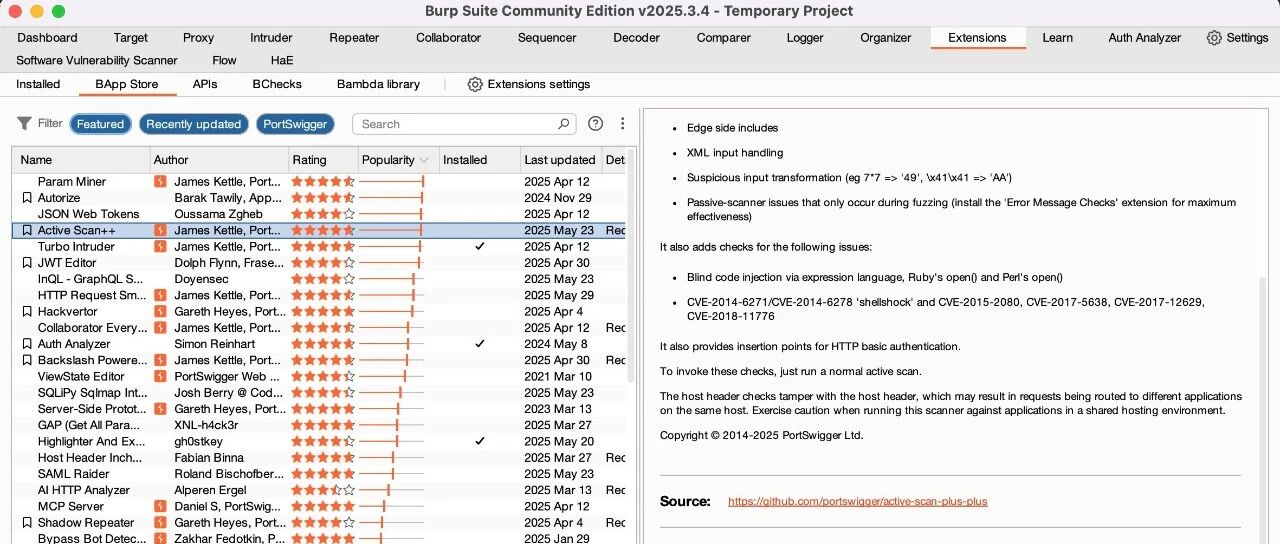Open the HaE tab
The height and width of the screenshot is (544, 1280).
point(282,60)
